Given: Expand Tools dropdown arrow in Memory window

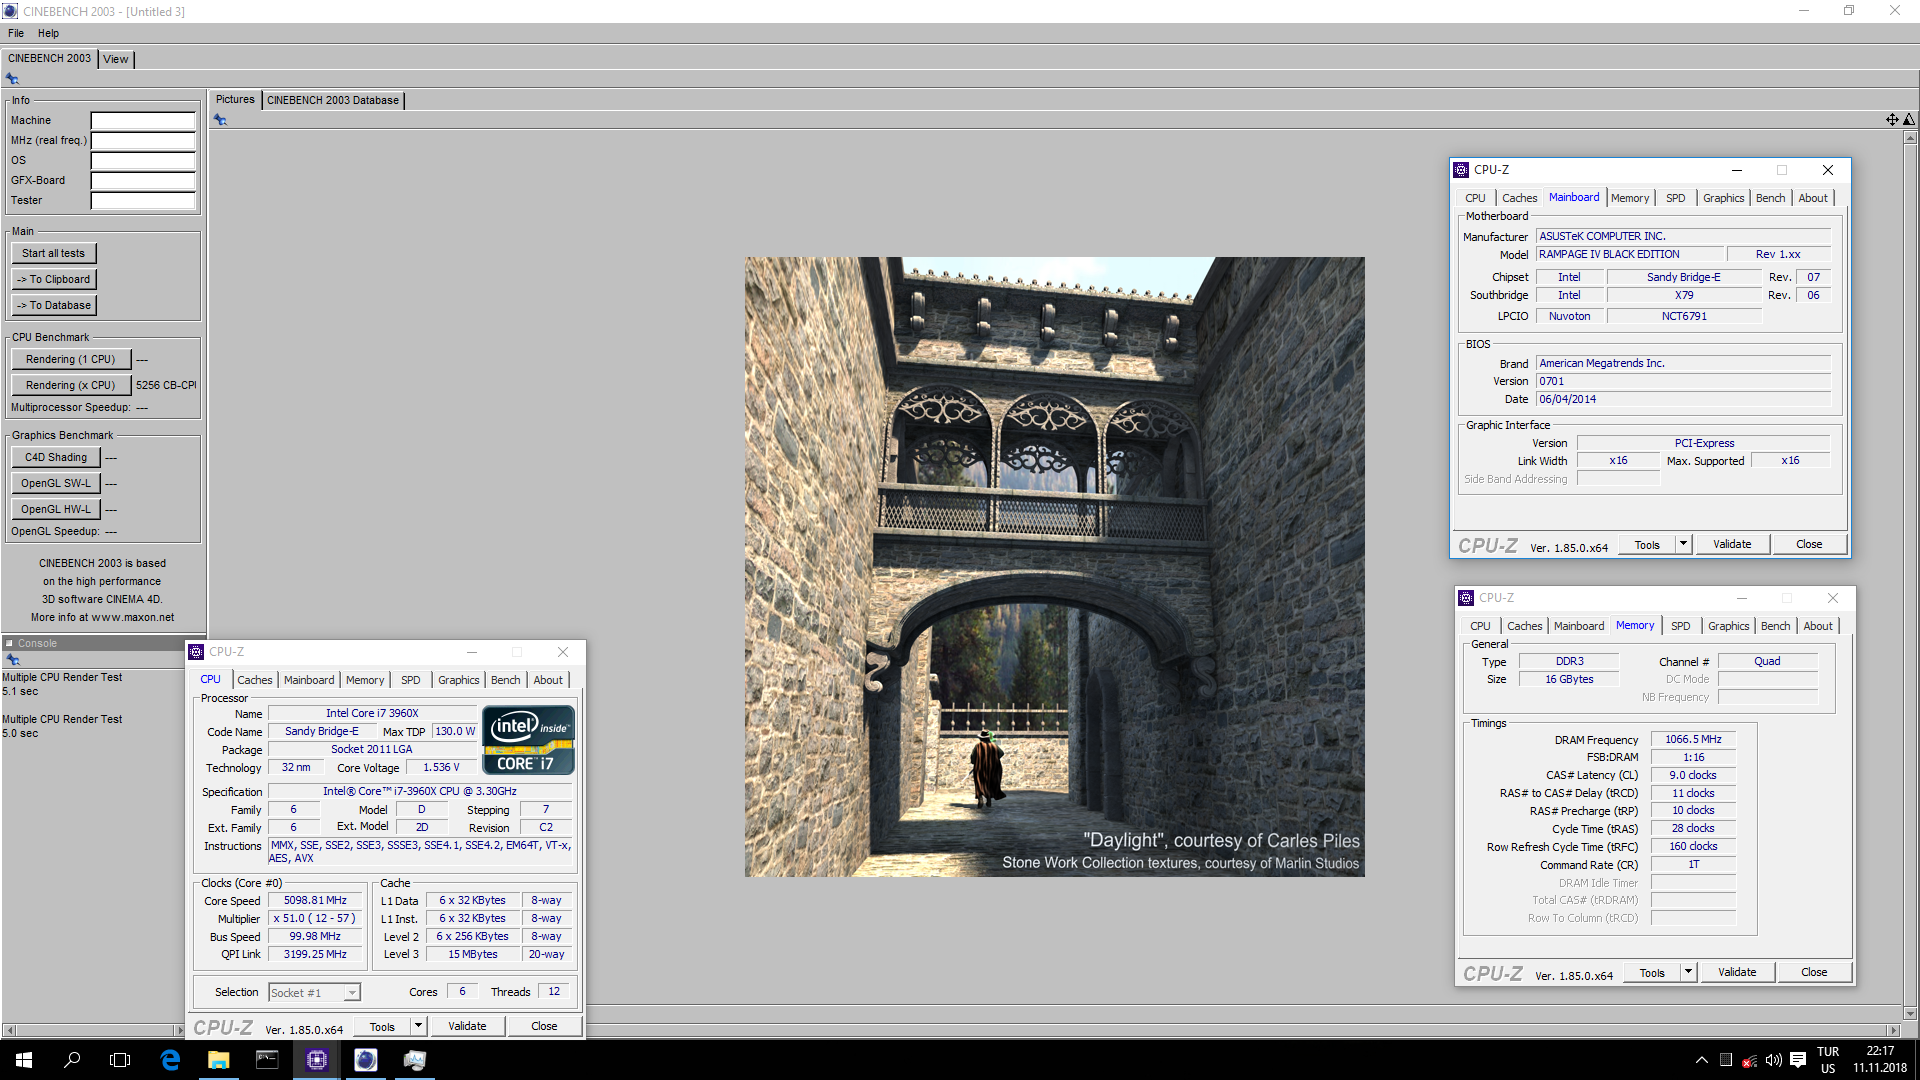Looking at the screenshot, I should coord(1689,972).
